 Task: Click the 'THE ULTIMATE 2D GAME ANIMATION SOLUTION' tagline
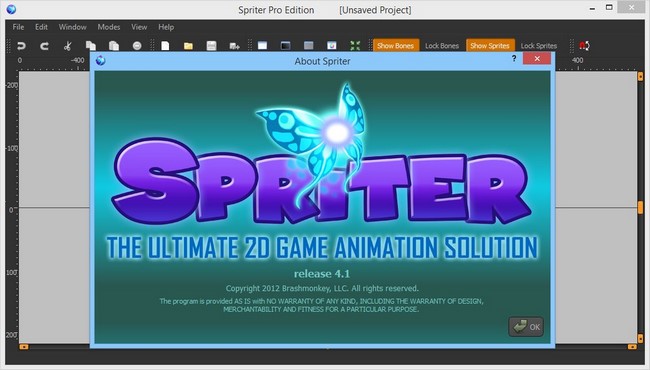coord(322,247)
